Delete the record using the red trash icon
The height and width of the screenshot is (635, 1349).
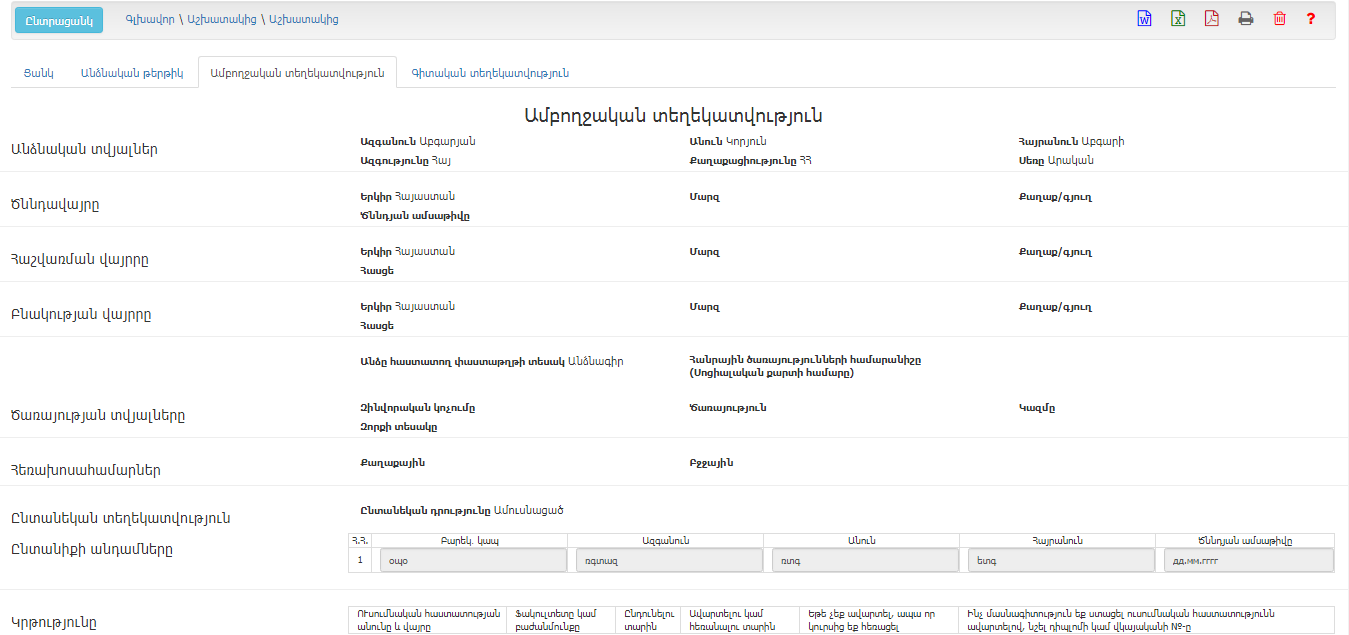[x=1279, y=19]
